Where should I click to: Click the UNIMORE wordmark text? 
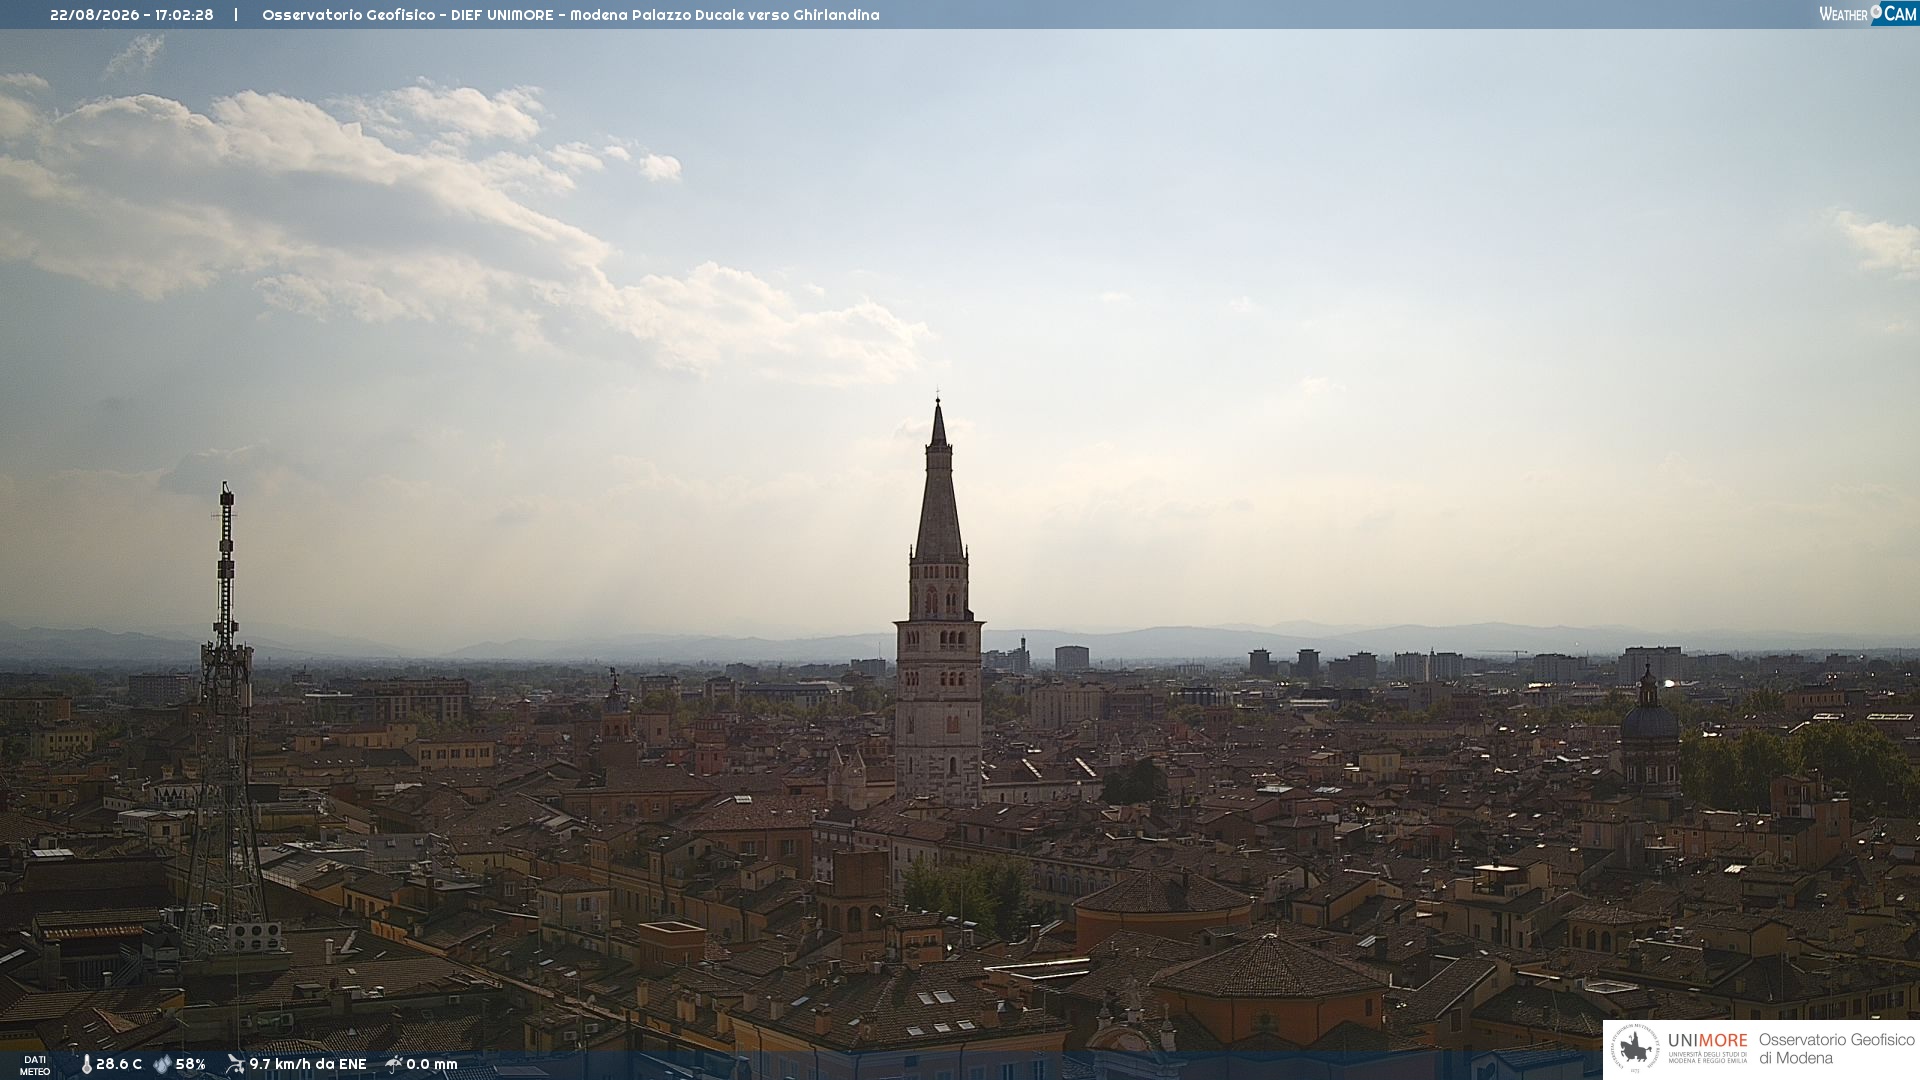pos(1707,1041)
